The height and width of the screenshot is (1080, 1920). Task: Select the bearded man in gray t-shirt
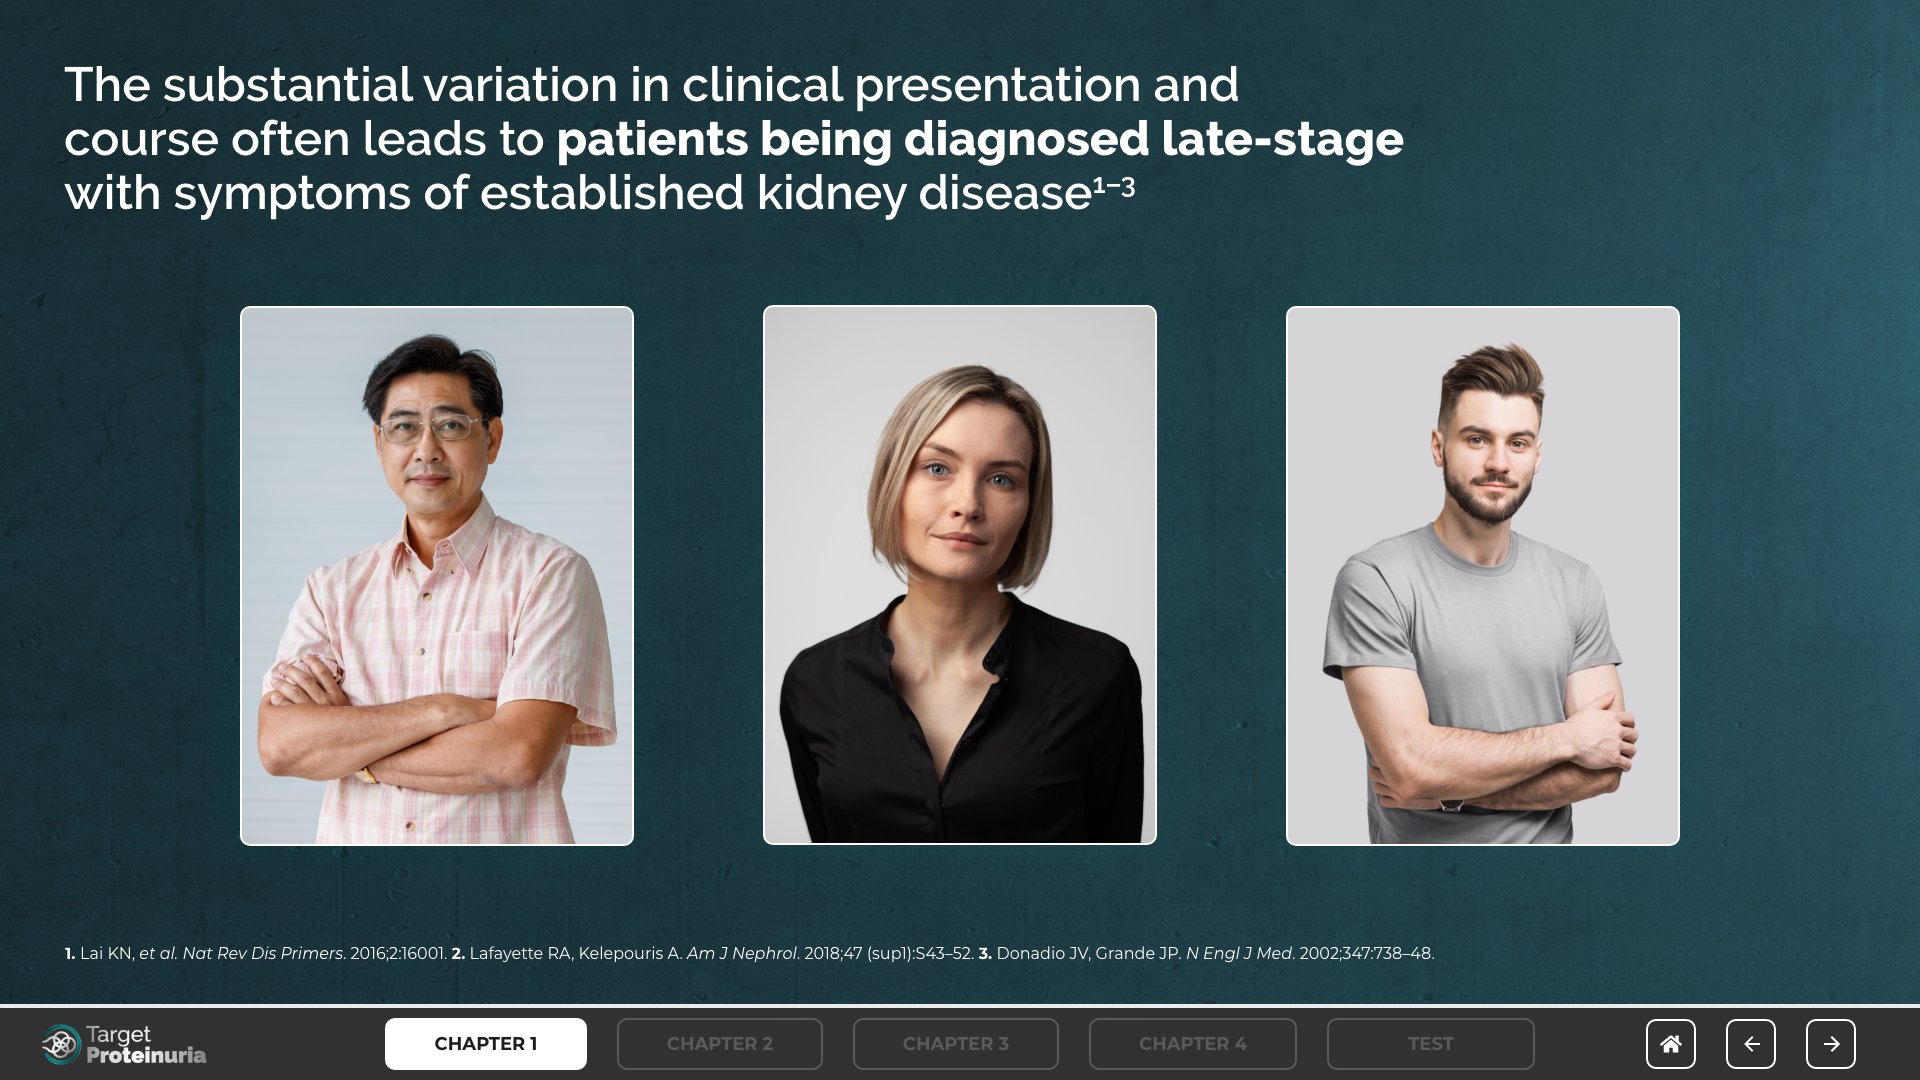point(1483,576)
